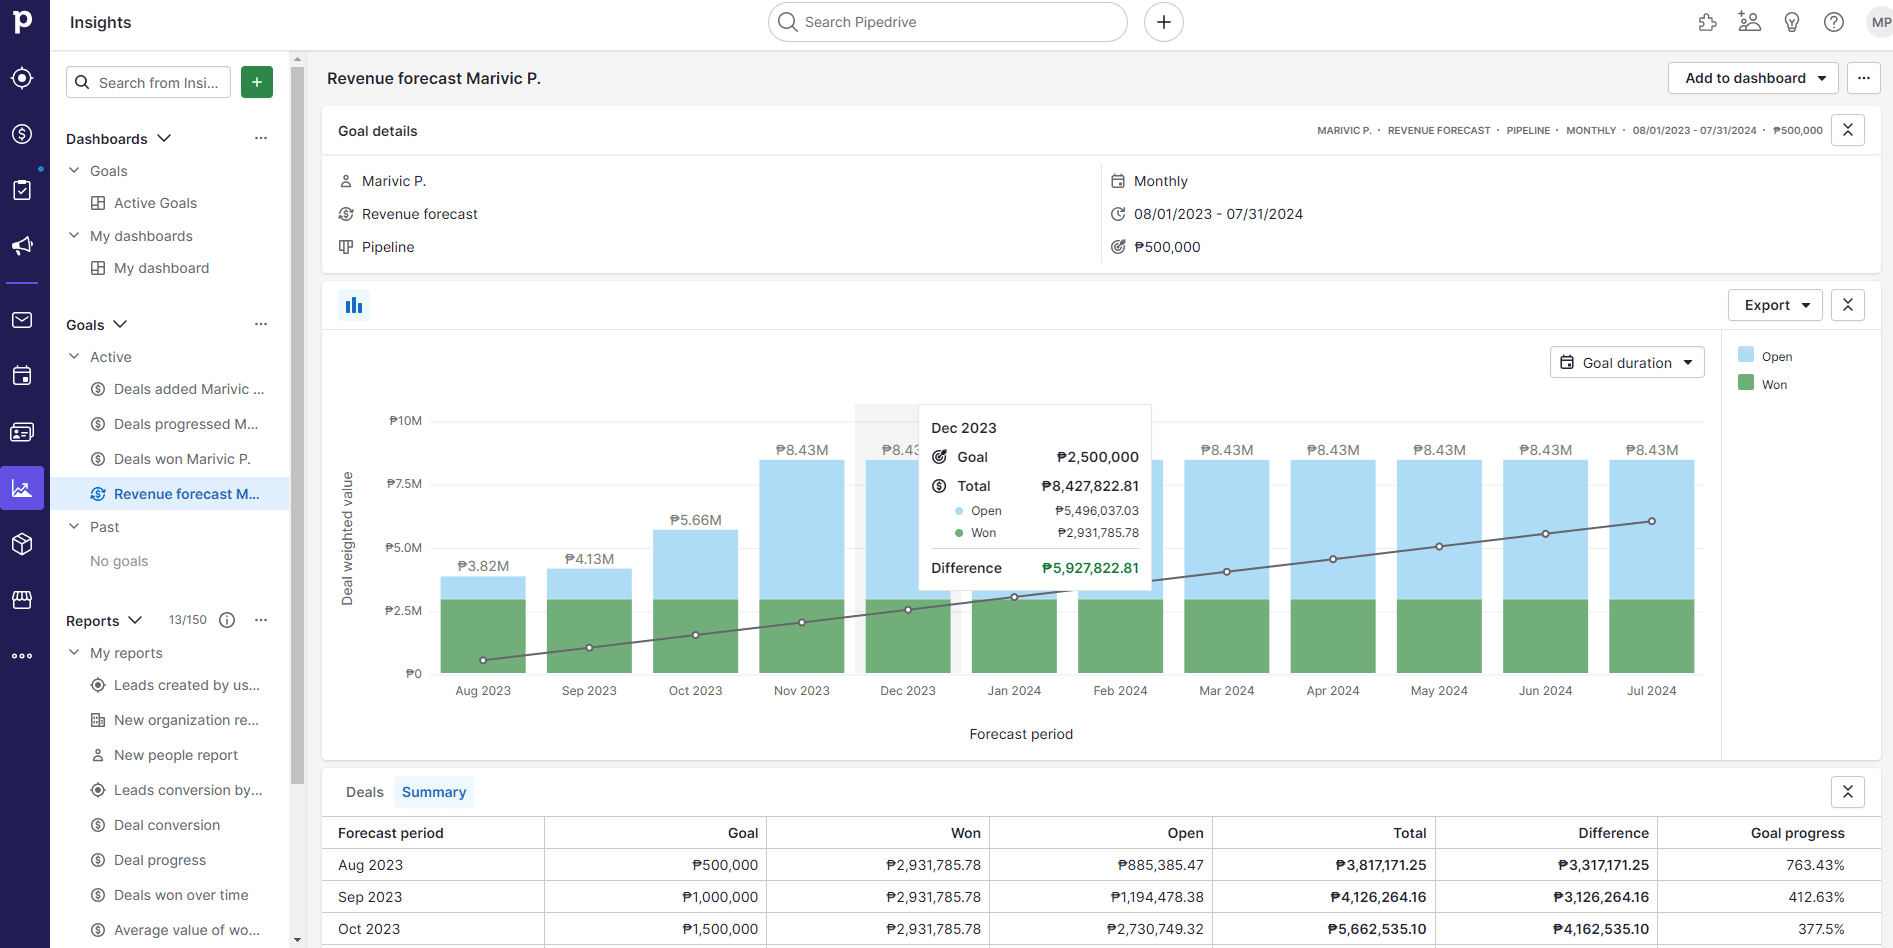
Task: Open the lightbulb sales assistant icon
Action: [1792, 22]
